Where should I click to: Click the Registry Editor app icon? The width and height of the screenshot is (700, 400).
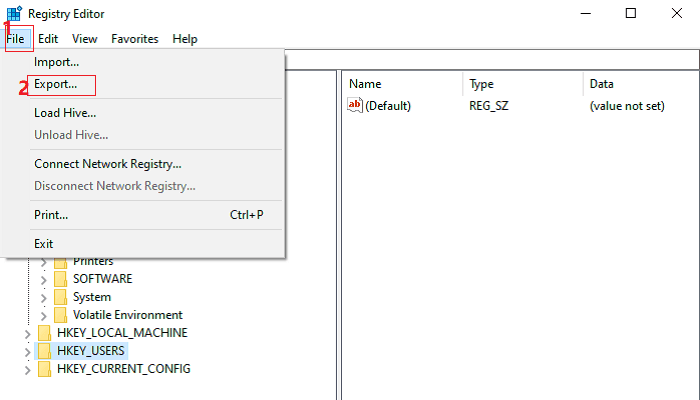14,14
